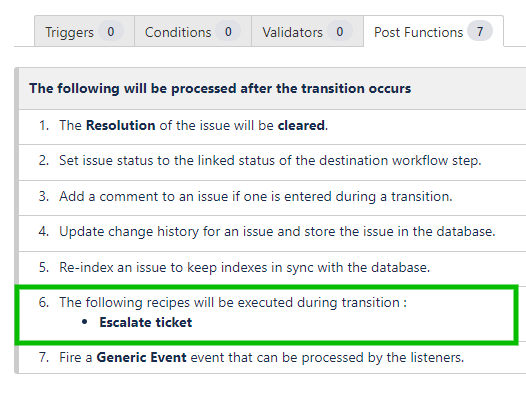The width and height of the screenshot is (526, 395).
Task: Open the Conditions tab
Action: [193, 31]
